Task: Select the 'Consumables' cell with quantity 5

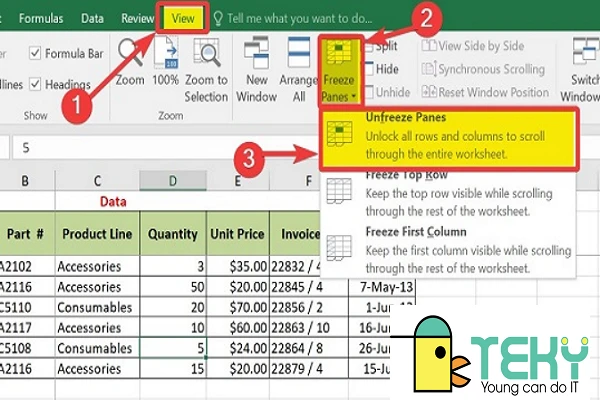Action: pyautogui.click(x=98, y=348)
